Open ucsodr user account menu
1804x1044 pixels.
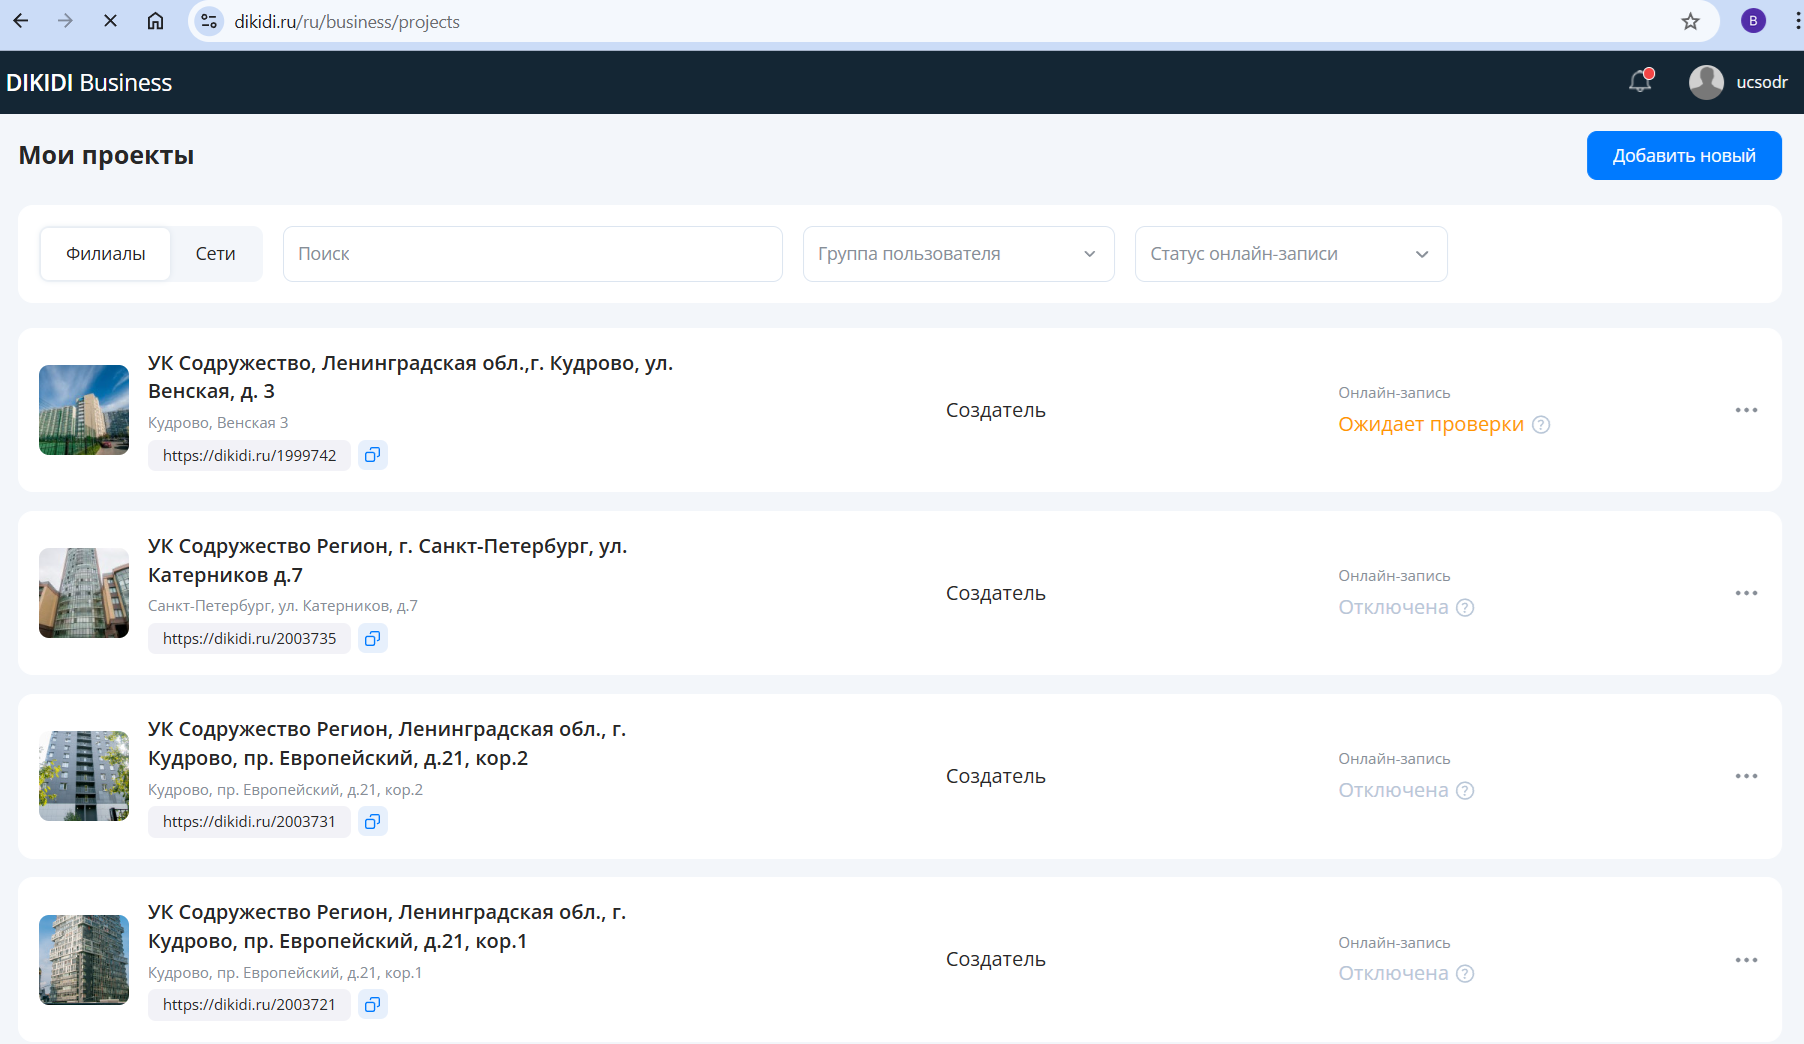click(x=1738, y=82)
